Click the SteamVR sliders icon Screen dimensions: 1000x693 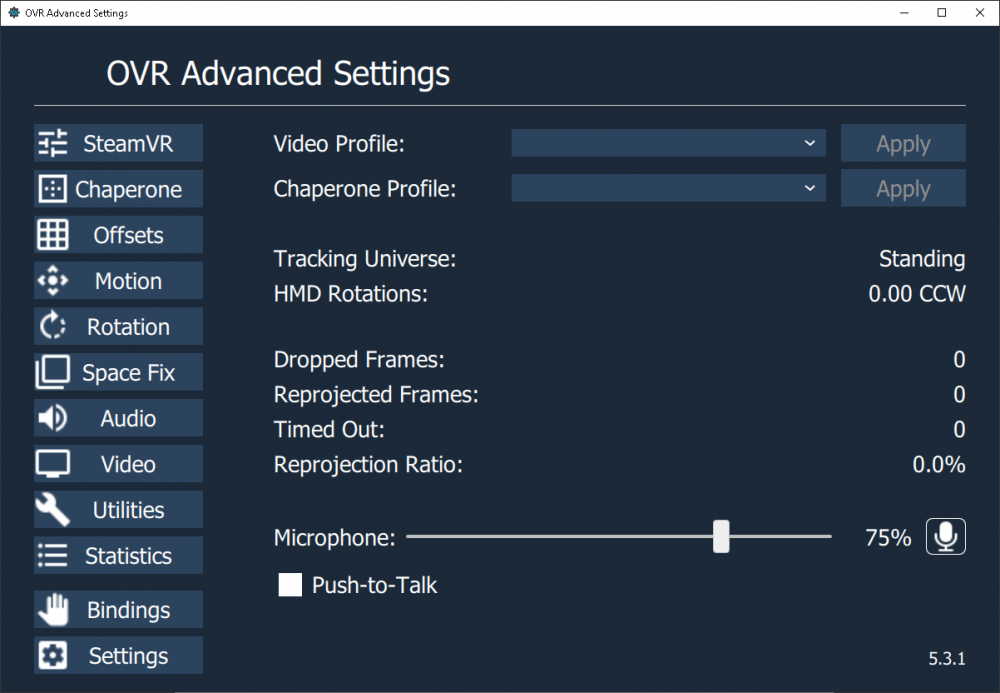53,143
